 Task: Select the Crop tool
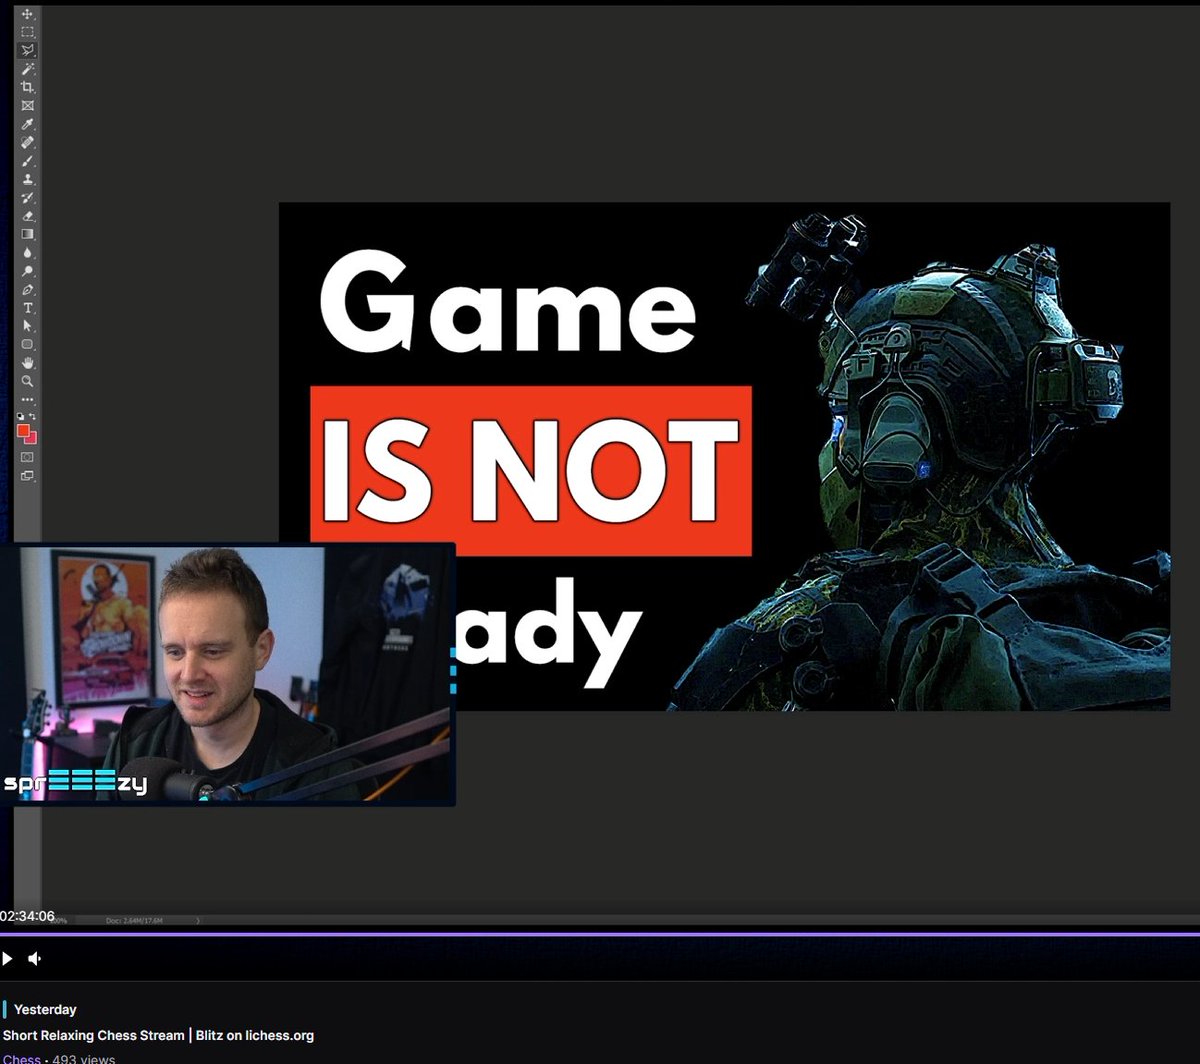point(28,87)
